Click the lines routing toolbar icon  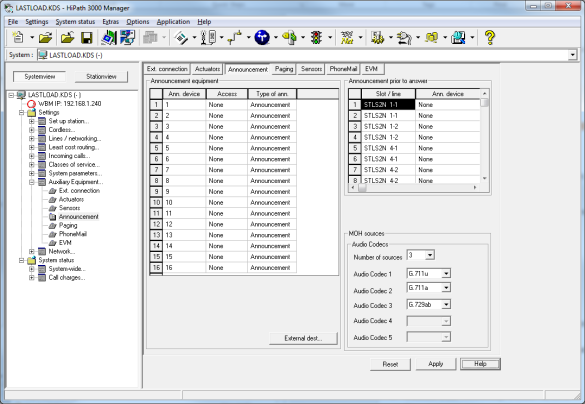pos(235,38)
